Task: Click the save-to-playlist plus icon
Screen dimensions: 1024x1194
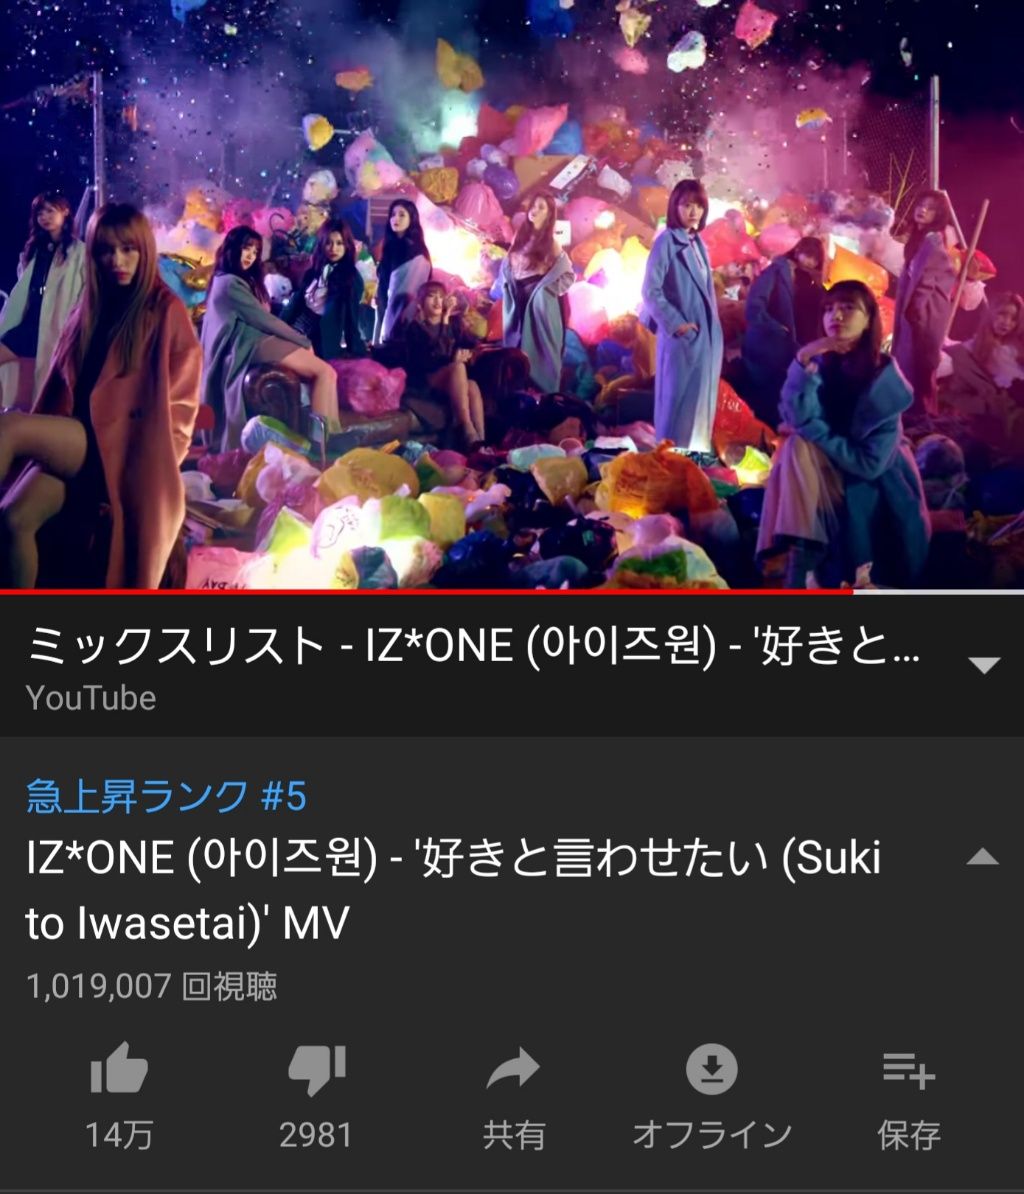Action: click(x=909, y=1070)
